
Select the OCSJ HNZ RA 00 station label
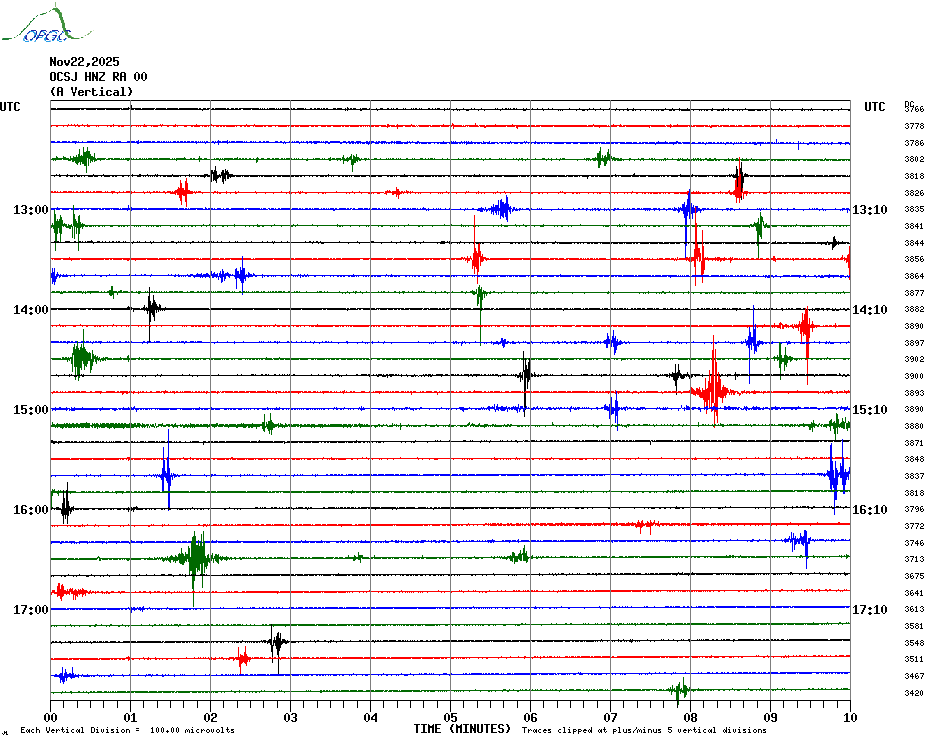98,77
